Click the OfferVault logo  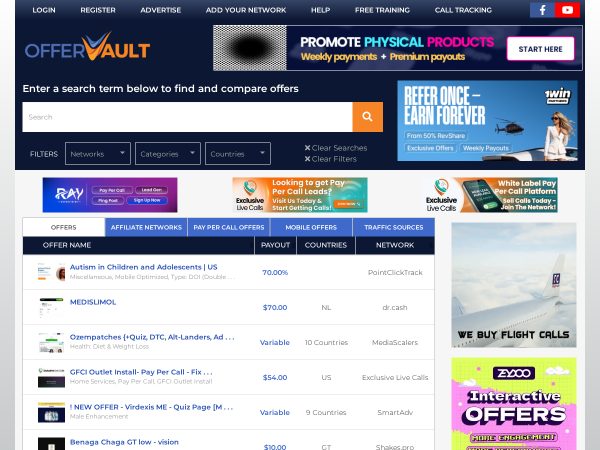point(87,47)
